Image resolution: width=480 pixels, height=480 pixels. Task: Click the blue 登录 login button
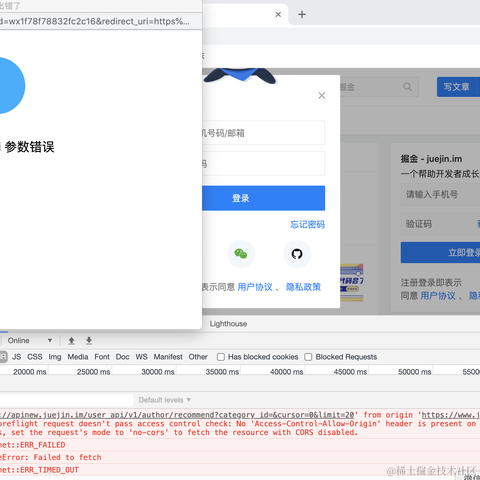click(263, 198)
